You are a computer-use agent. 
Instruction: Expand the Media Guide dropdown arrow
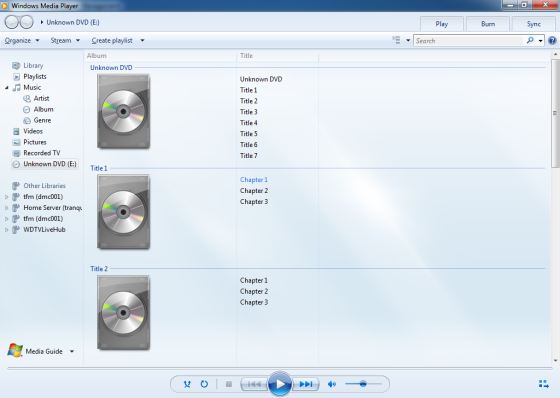point(72,352)
